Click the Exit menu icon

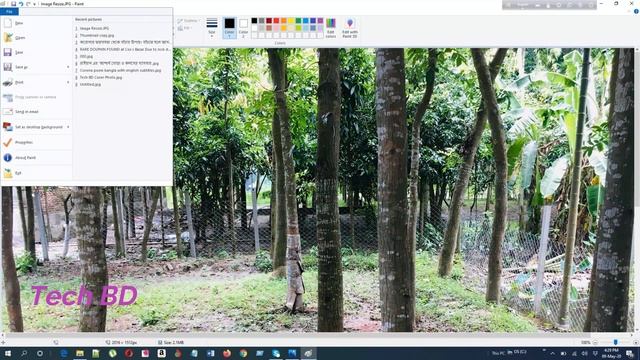tap(8, 173)
